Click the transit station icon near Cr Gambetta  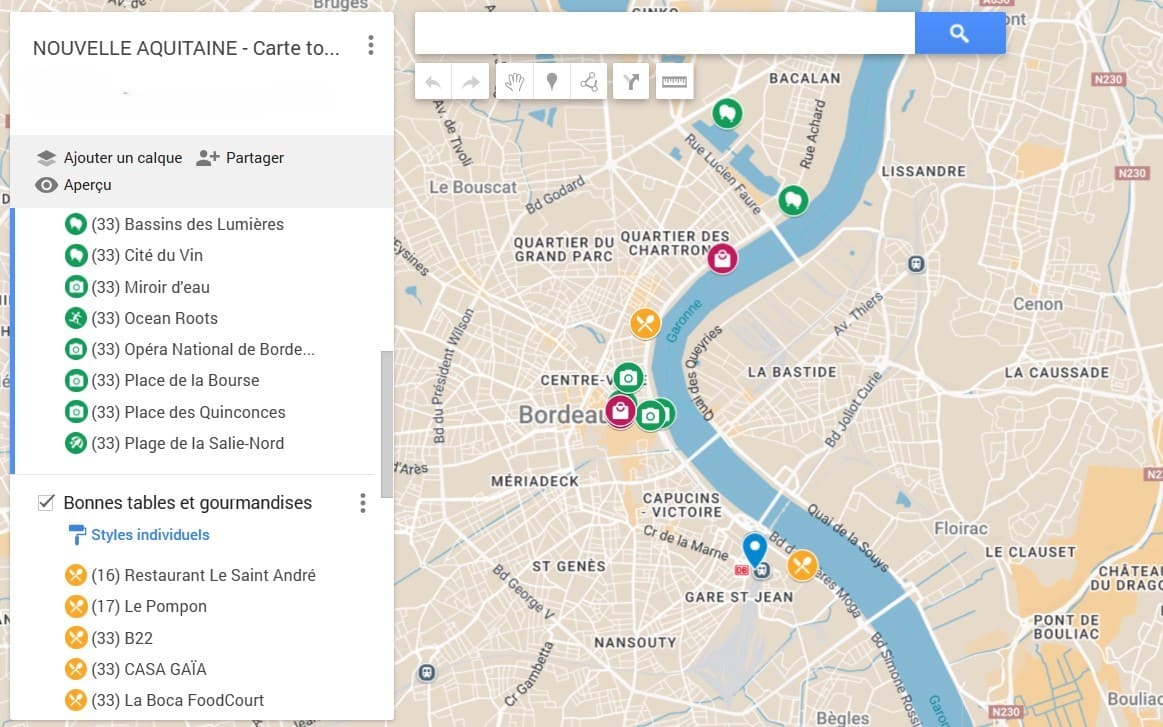[x=426, y=673]
